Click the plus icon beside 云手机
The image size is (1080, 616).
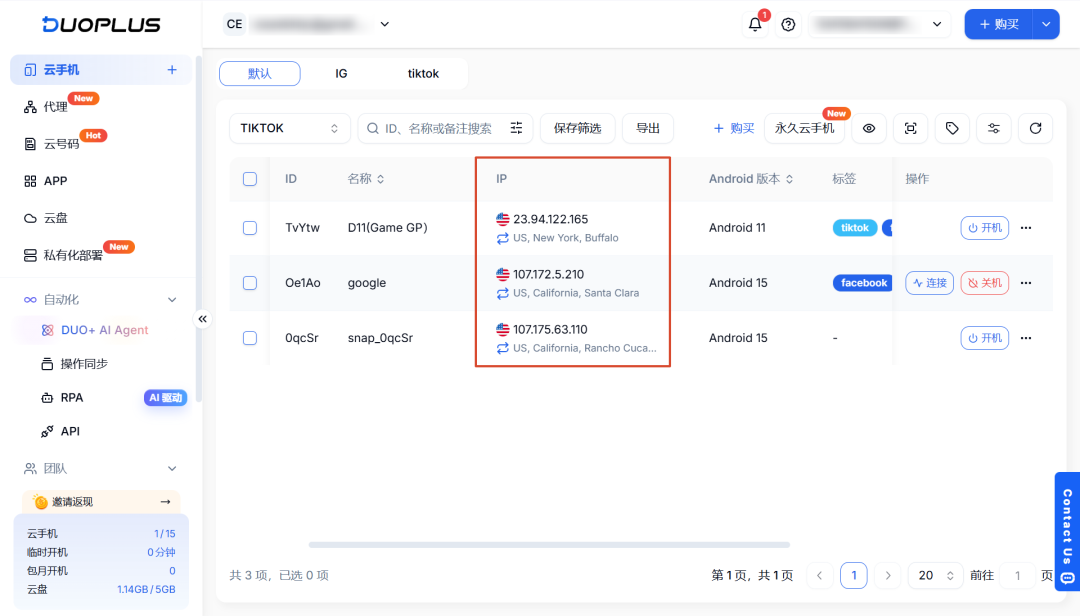click(172, 70)
